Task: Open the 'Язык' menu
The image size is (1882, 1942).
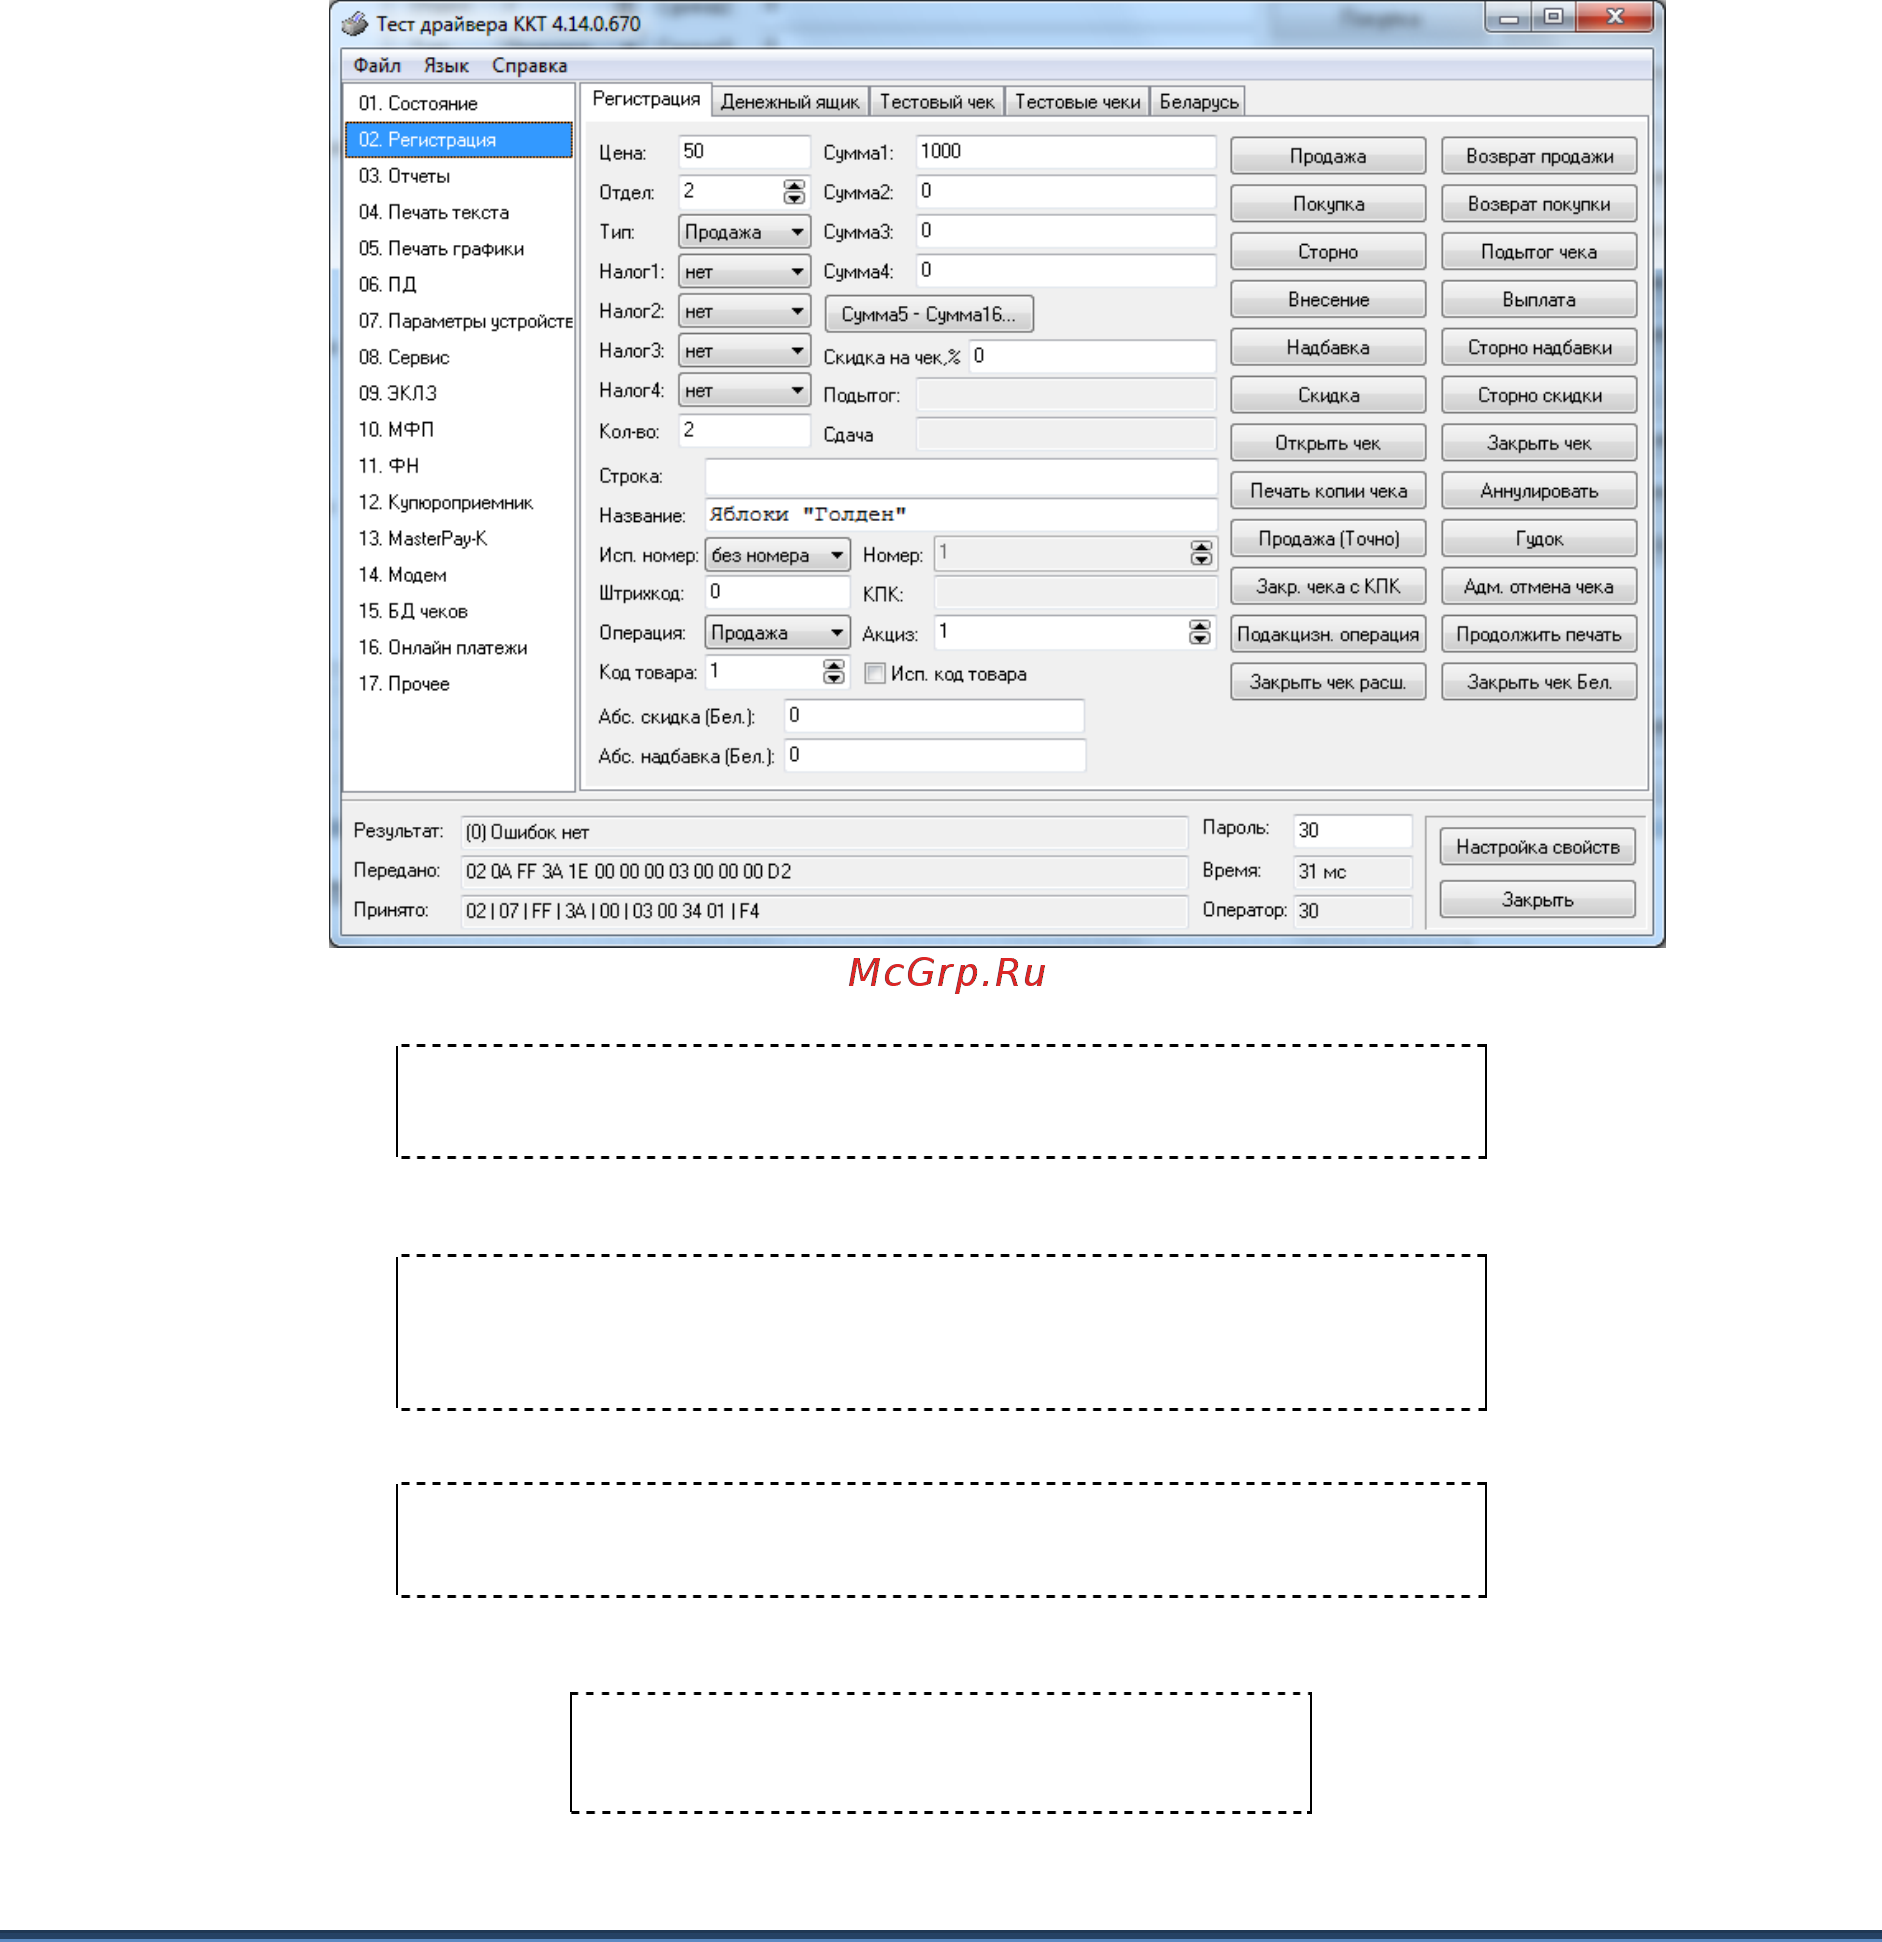Action: click(x=446, y=66)
